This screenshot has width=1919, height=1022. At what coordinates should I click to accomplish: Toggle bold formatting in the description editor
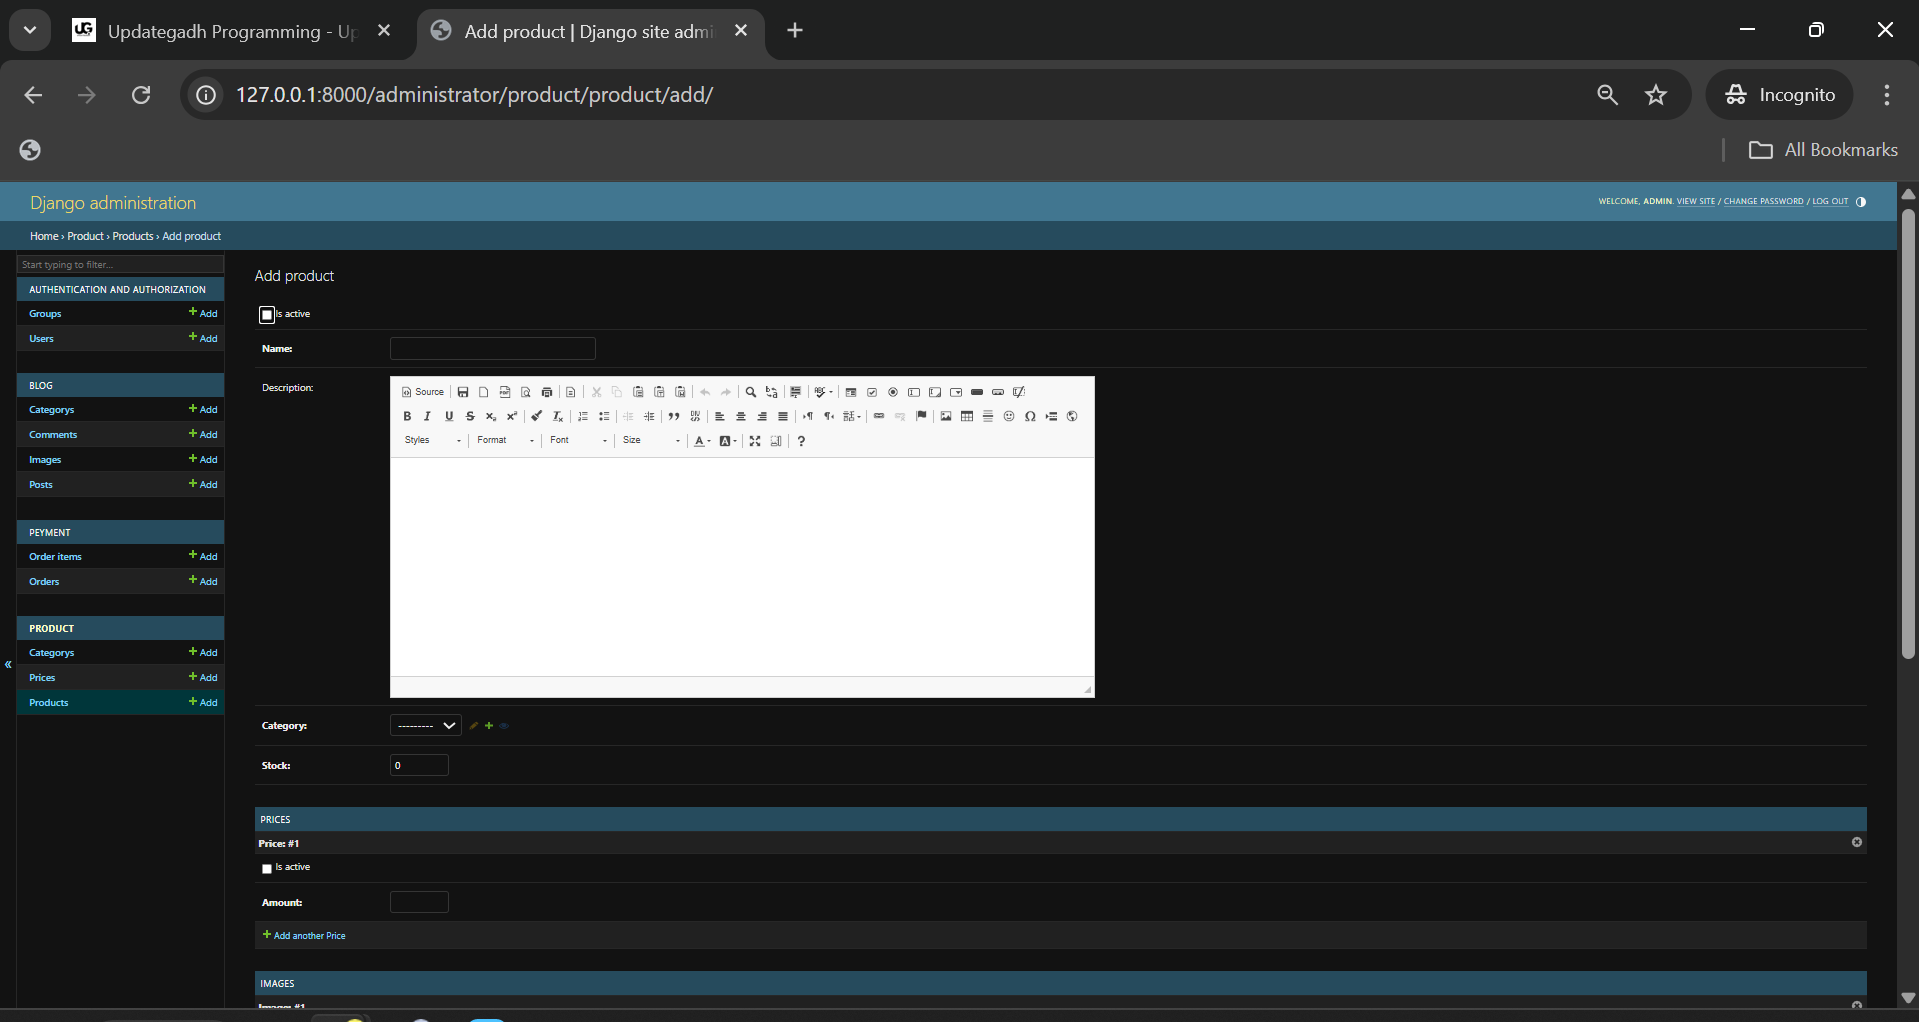pyautogui.click(x=407, y=416)
